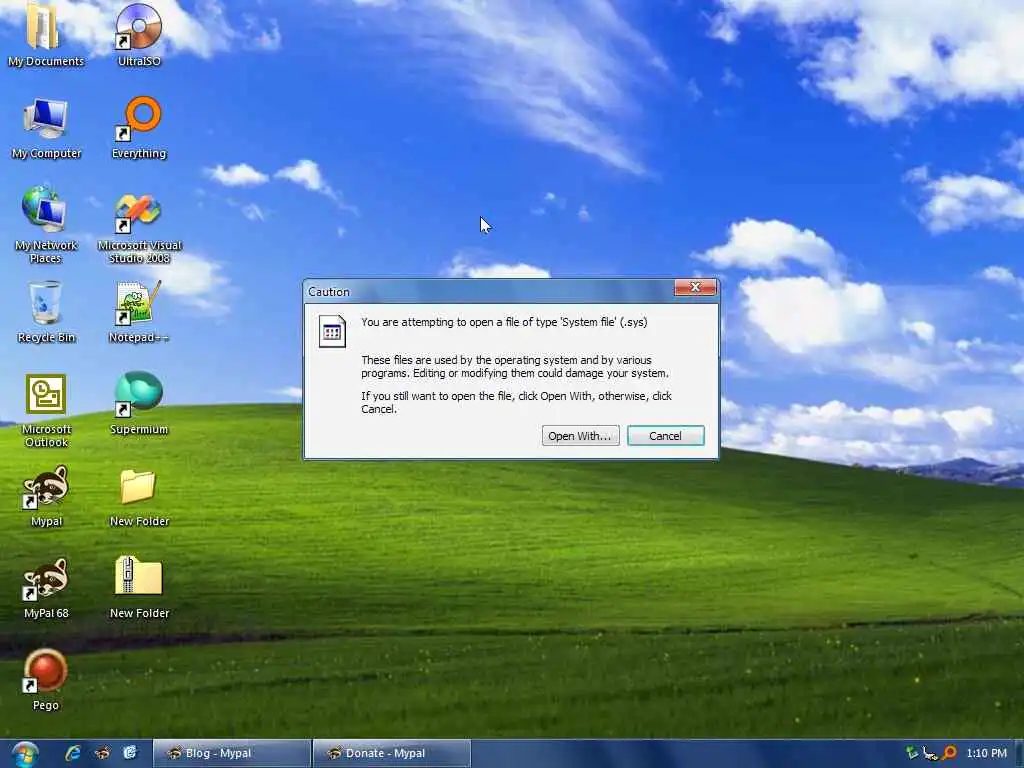Launch Internet Explorer from quick launch
Screen dimensions: 1024x768
point(72,753)
